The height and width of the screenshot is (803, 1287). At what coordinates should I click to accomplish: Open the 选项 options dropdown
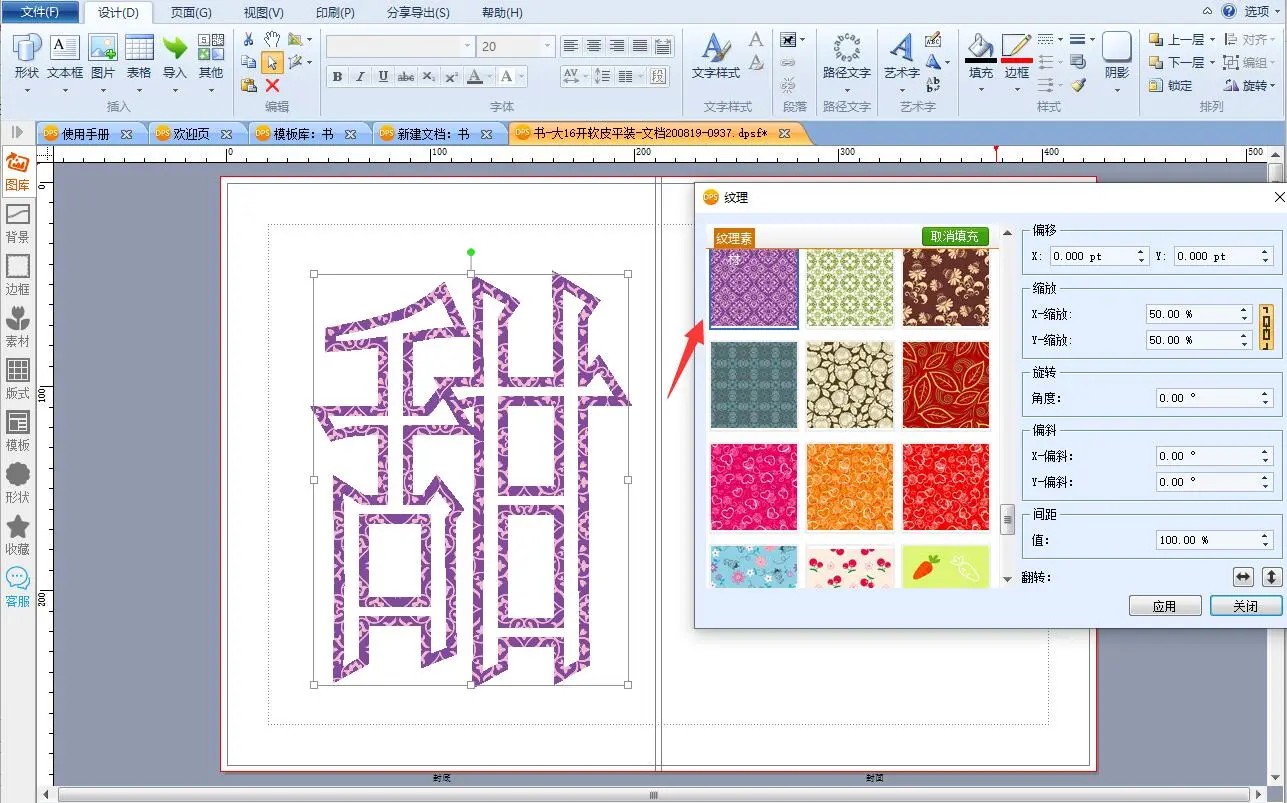click(x=1262, y=12)
